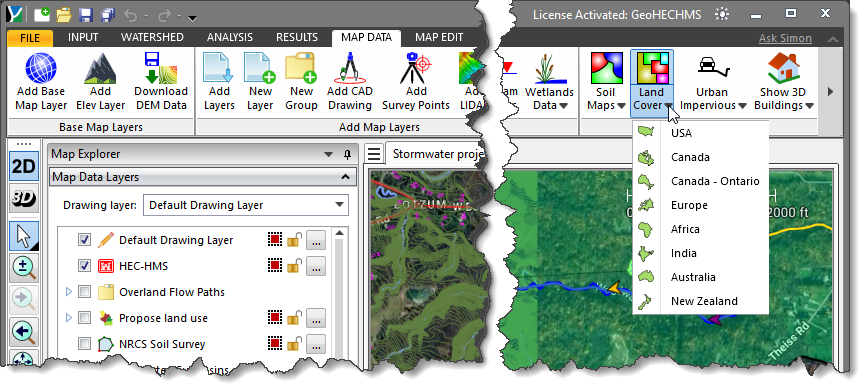Image resolution: width=865 pixels, height=386 pixels.
Task: Click selection color box for HEC-HMS layer
Action: [x=274, y=266]
